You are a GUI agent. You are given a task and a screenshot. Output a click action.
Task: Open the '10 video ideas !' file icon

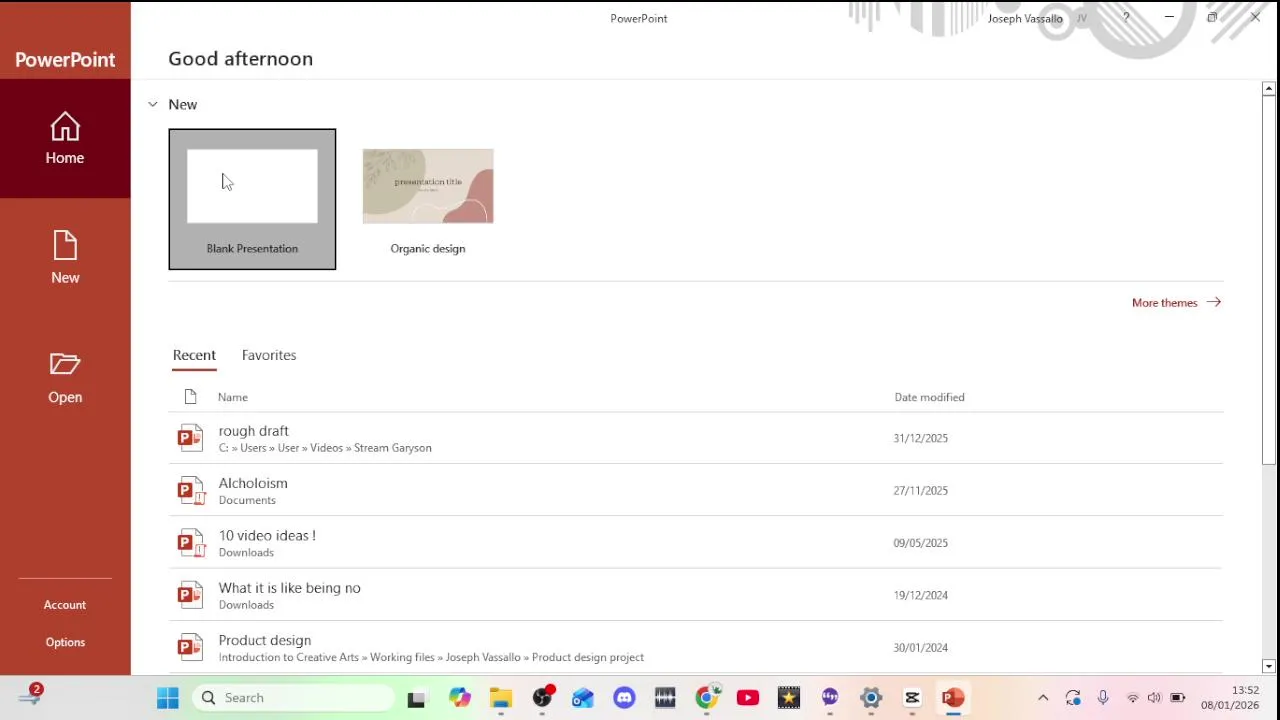[x=190, y=543]
